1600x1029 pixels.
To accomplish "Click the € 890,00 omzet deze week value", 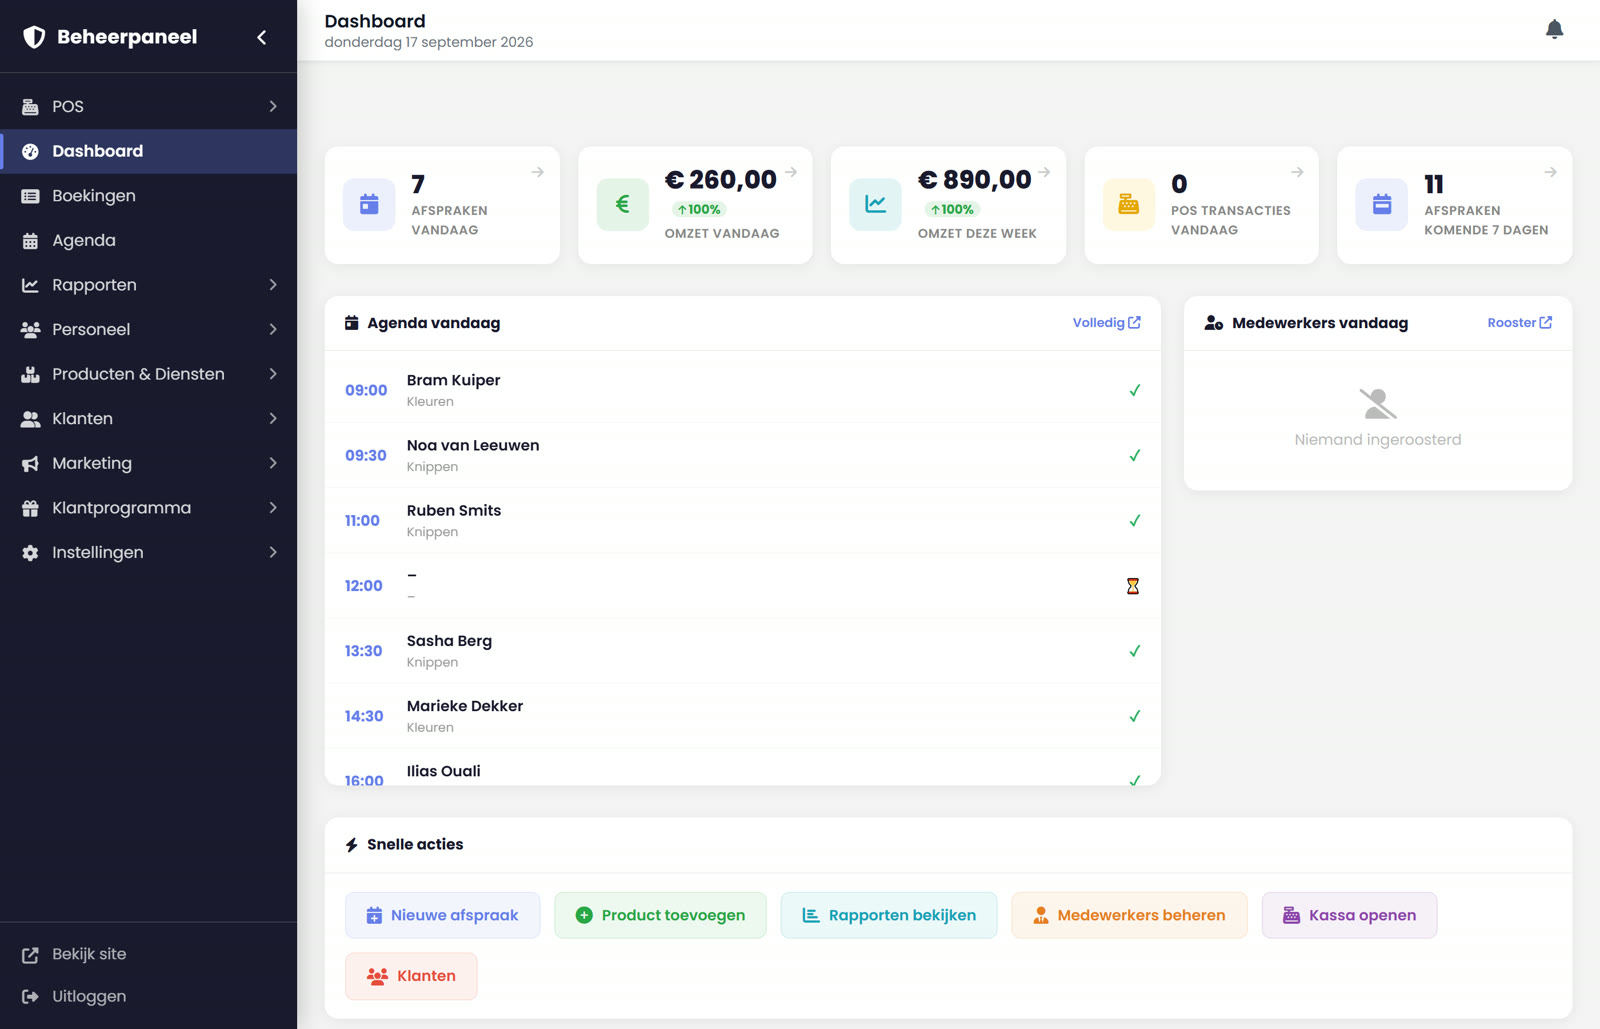I will [975, 180].
